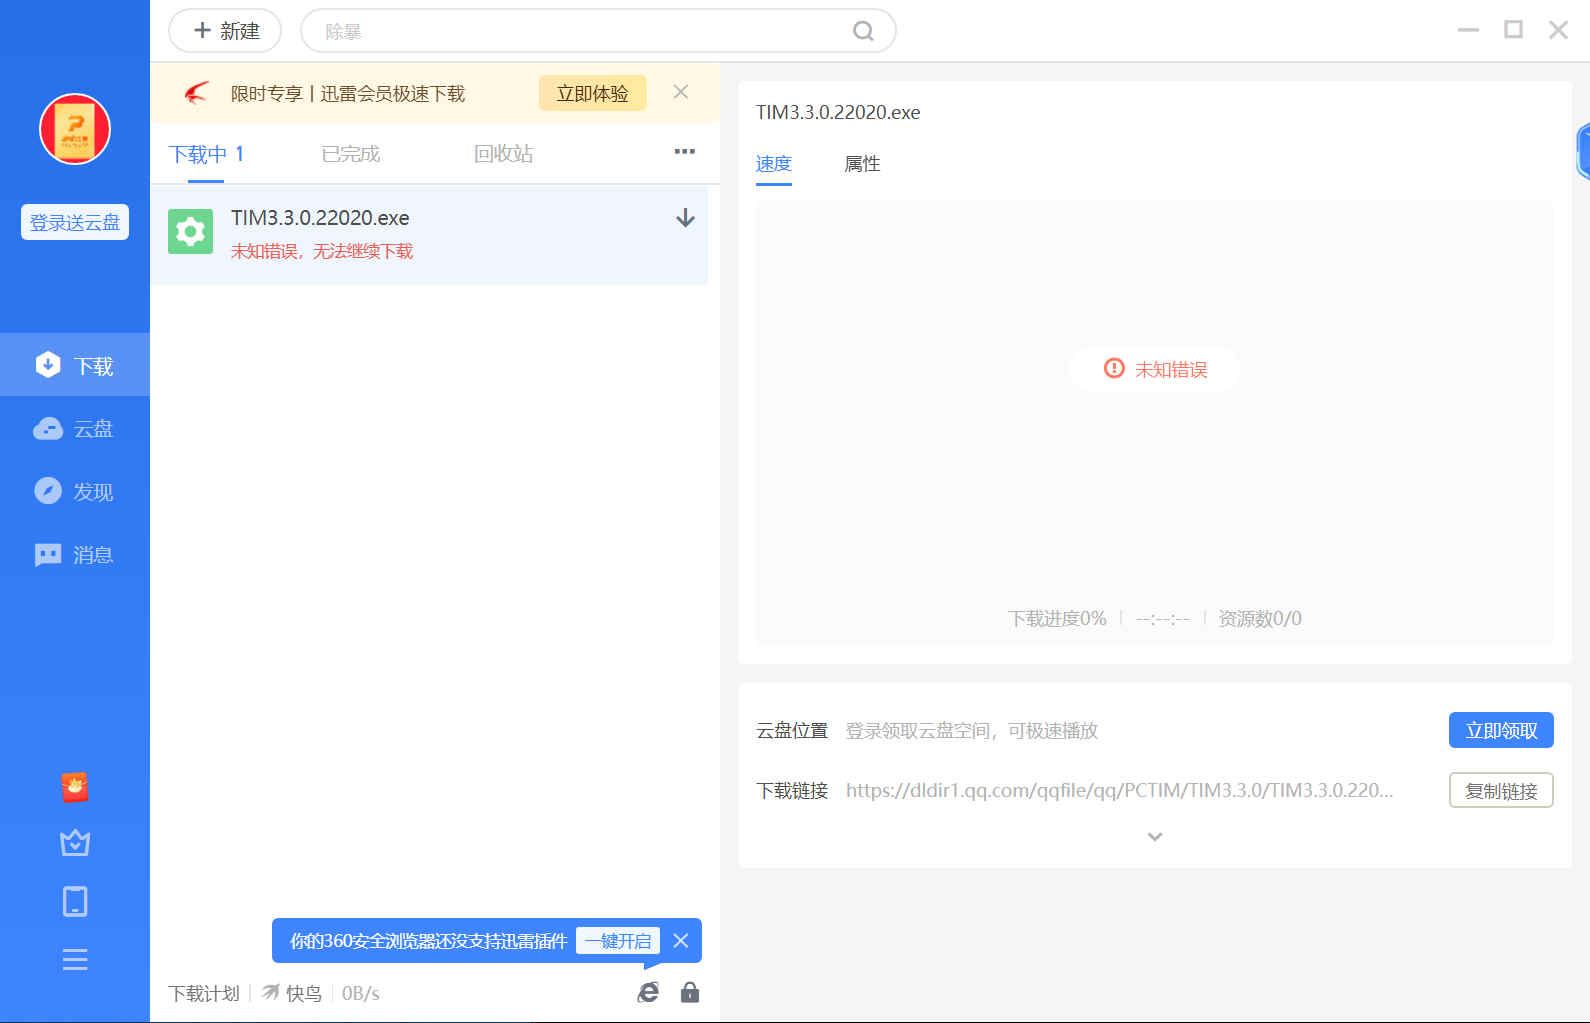The image size is (1590, 1023).
Task: Open the hamburger main menu icon
Action: coord(75,960)
